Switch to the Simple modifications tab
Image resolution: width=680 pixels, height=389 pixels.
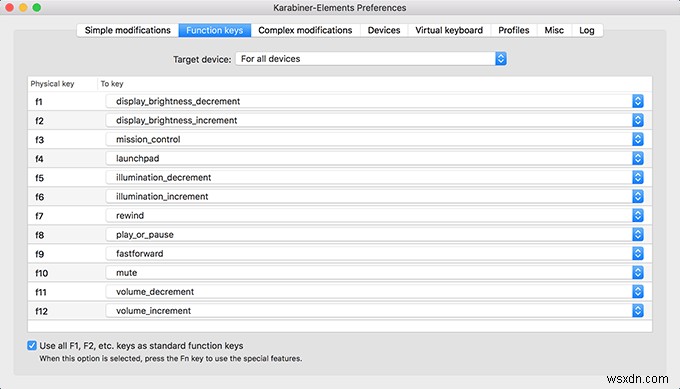128,30
